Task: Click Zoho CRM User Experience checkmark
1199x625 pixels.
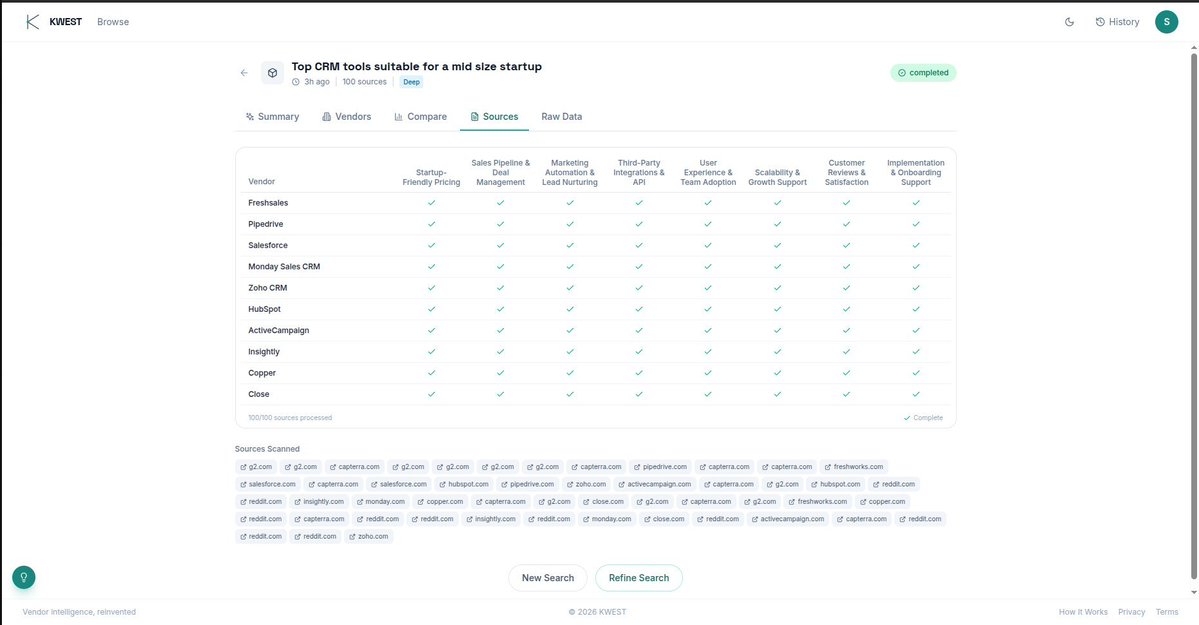Action: pos(708,288)
